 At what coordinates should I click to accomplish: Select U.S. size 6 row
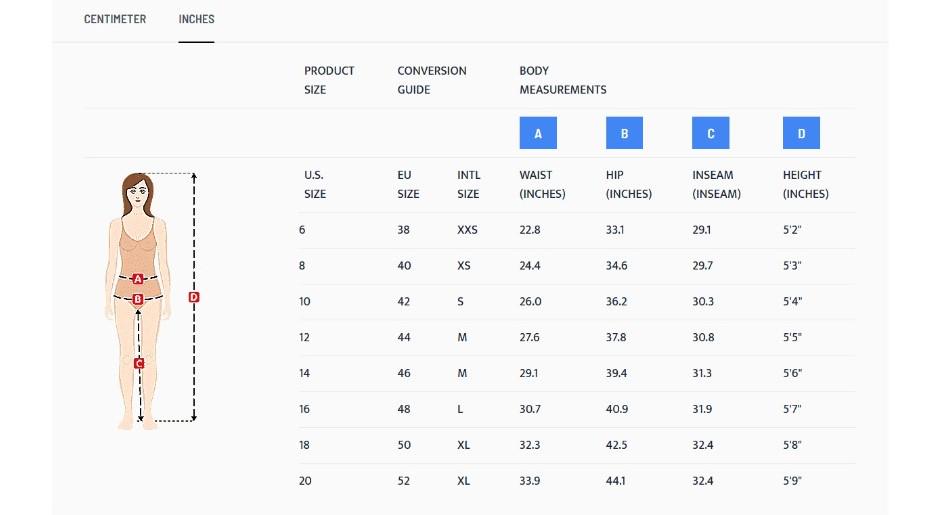tap(303, 230)
